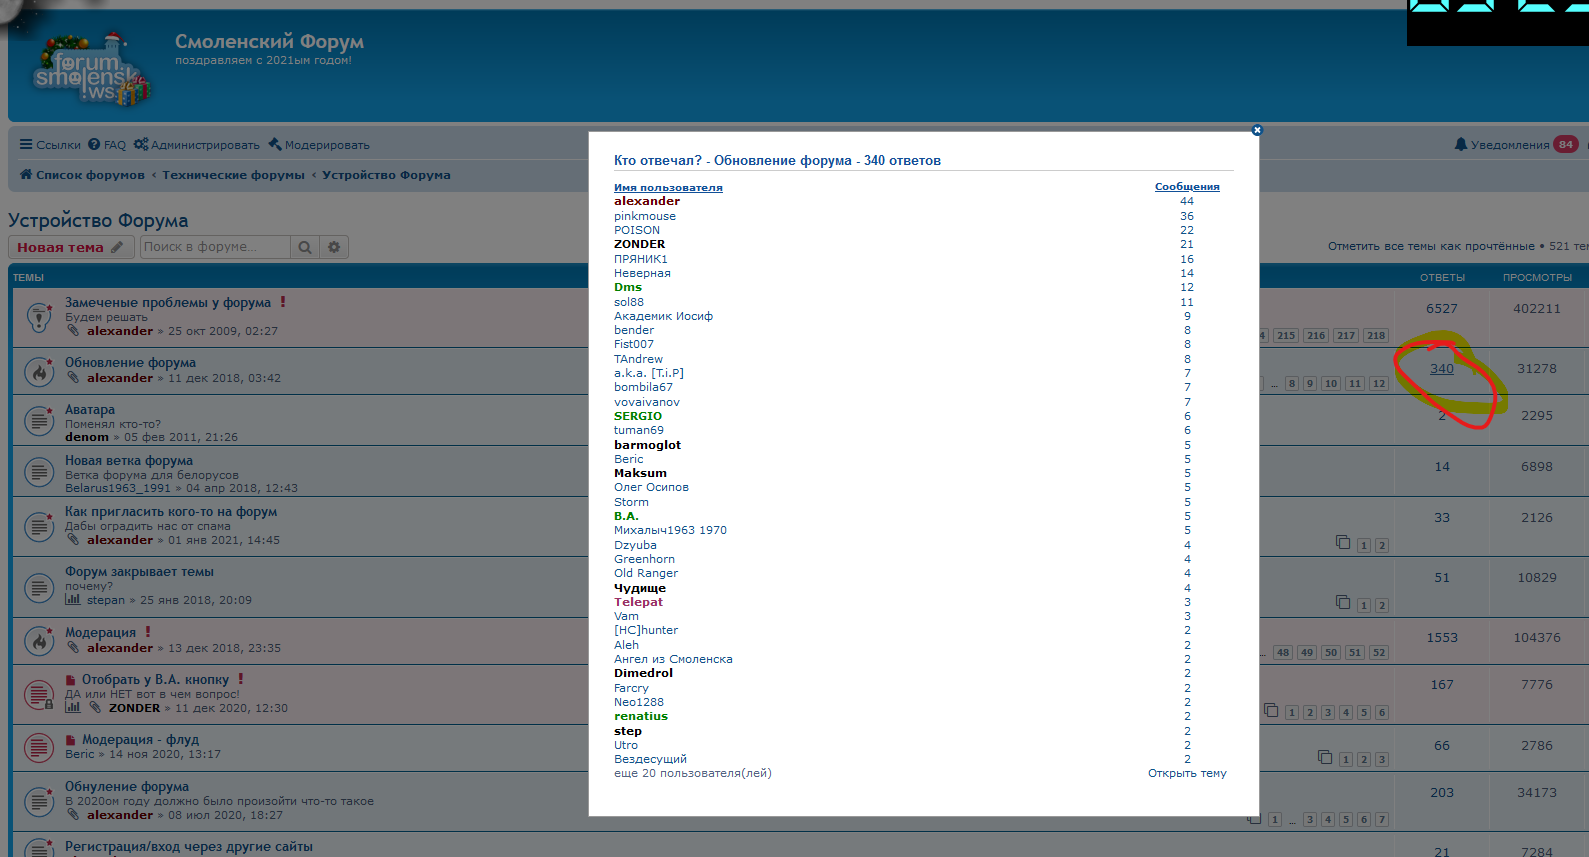Go to page 215 of Замеченые проблемы
1589x857 pixels.
point(1286,336)
